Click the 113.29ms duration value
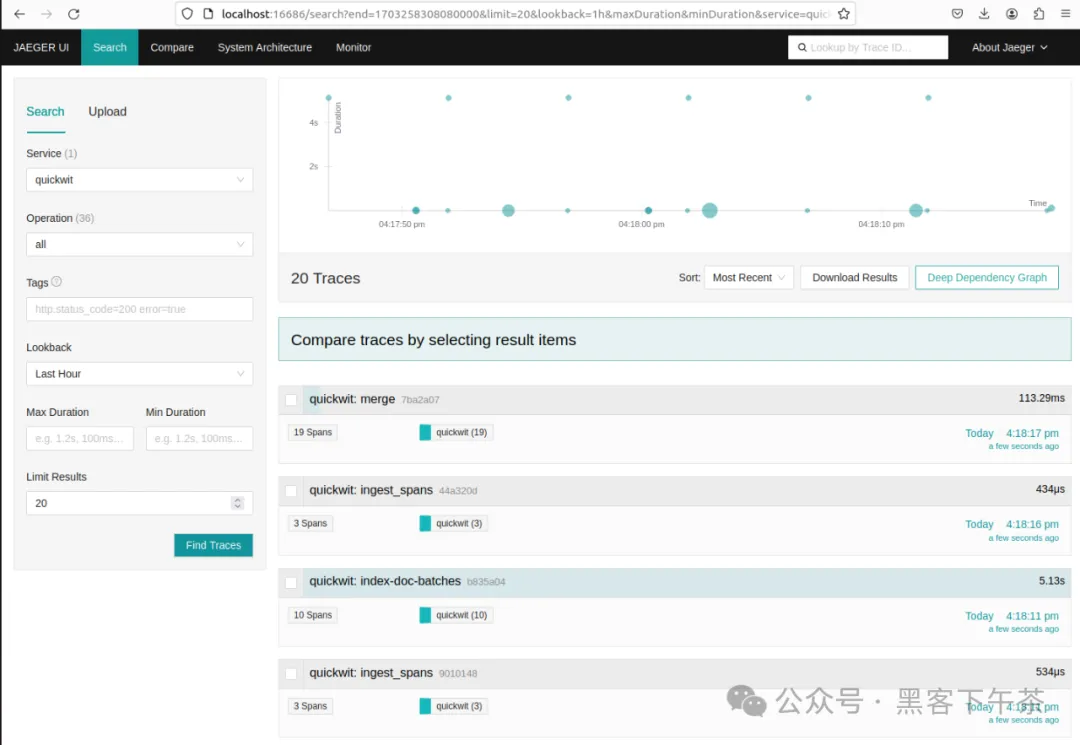The width and height of the screenshot is (1080, 745). pos(1041,398)
